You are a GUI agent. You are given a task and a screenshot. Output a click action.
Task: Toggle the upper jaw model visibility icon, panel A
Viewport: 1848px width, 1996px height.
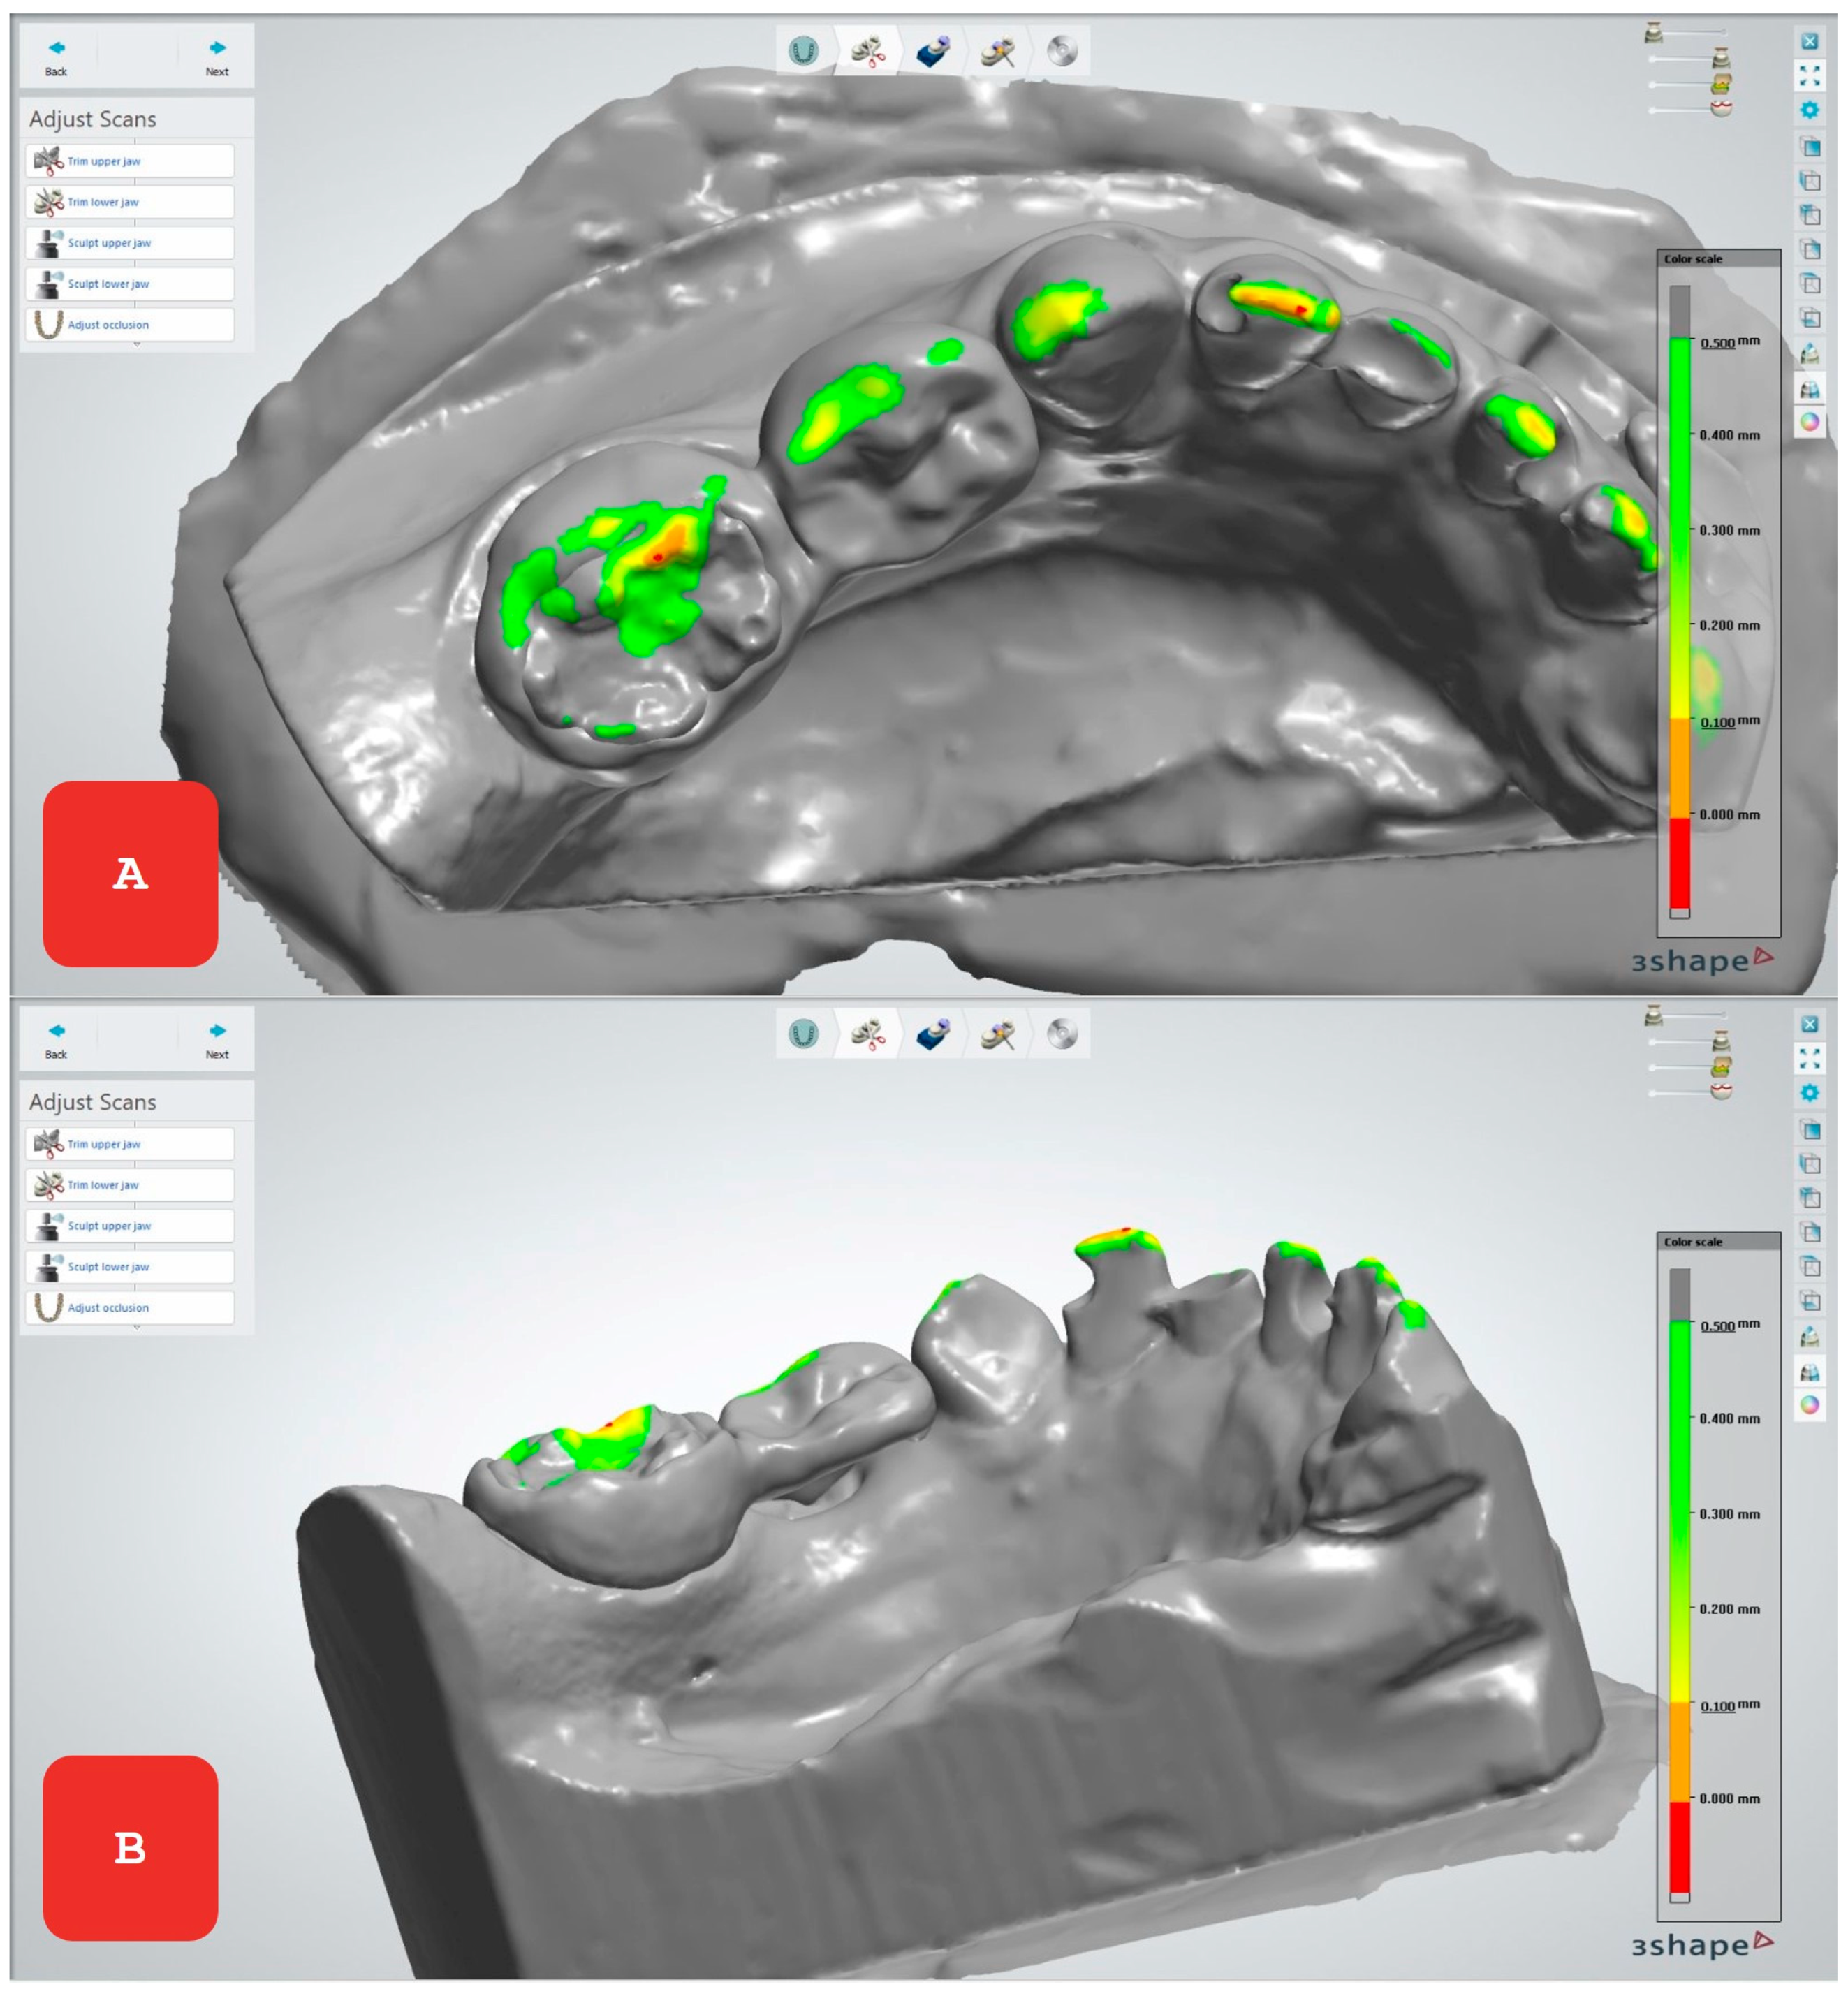[x=1653, y=34]
